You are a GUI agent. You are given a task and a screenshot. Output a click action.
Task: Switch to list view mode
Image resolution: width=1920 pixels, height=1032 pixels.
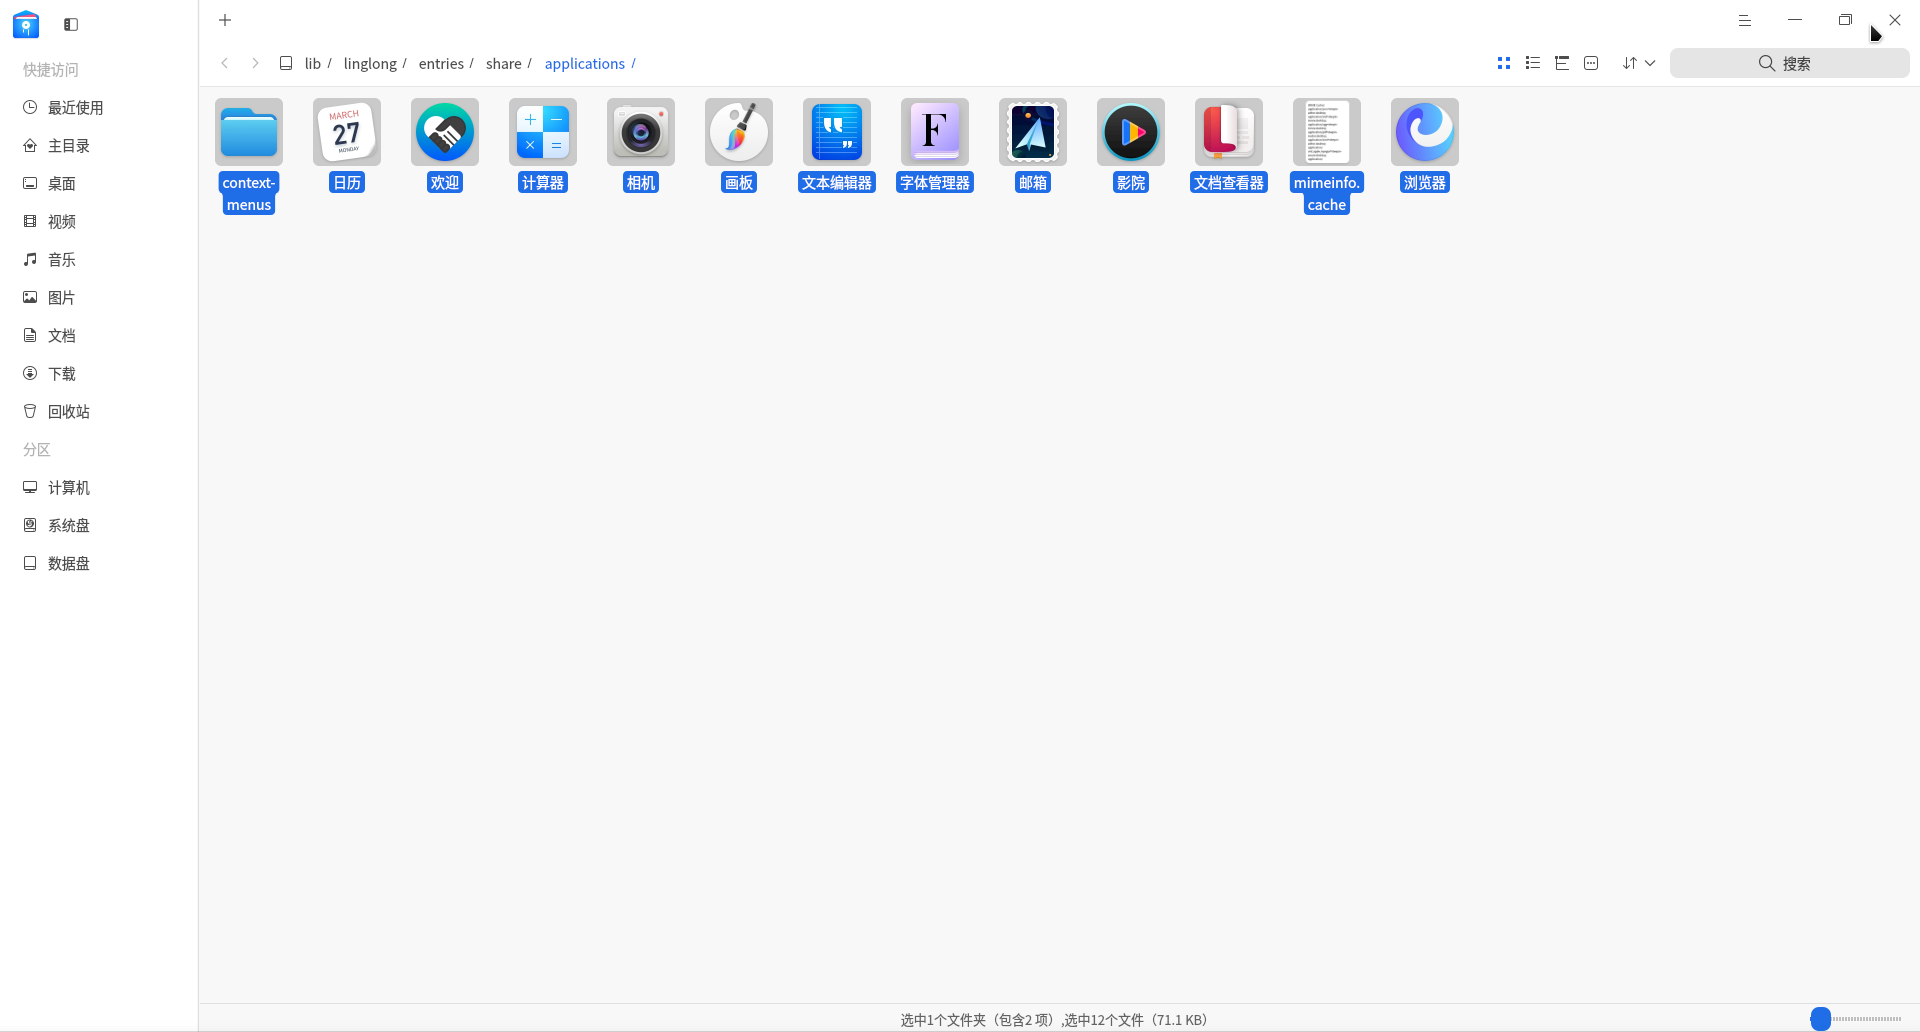point(1533,63)
